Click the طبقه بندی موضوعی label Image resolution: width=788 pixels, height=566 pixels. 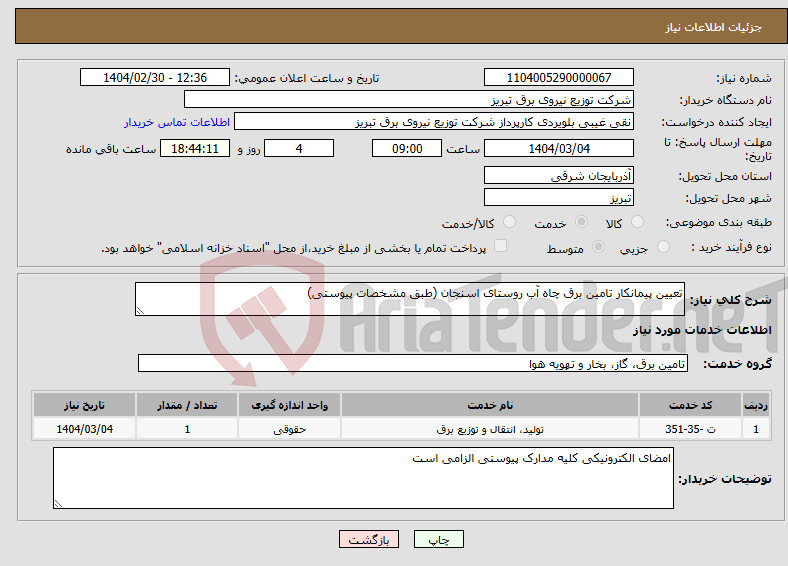pos(719,222)
